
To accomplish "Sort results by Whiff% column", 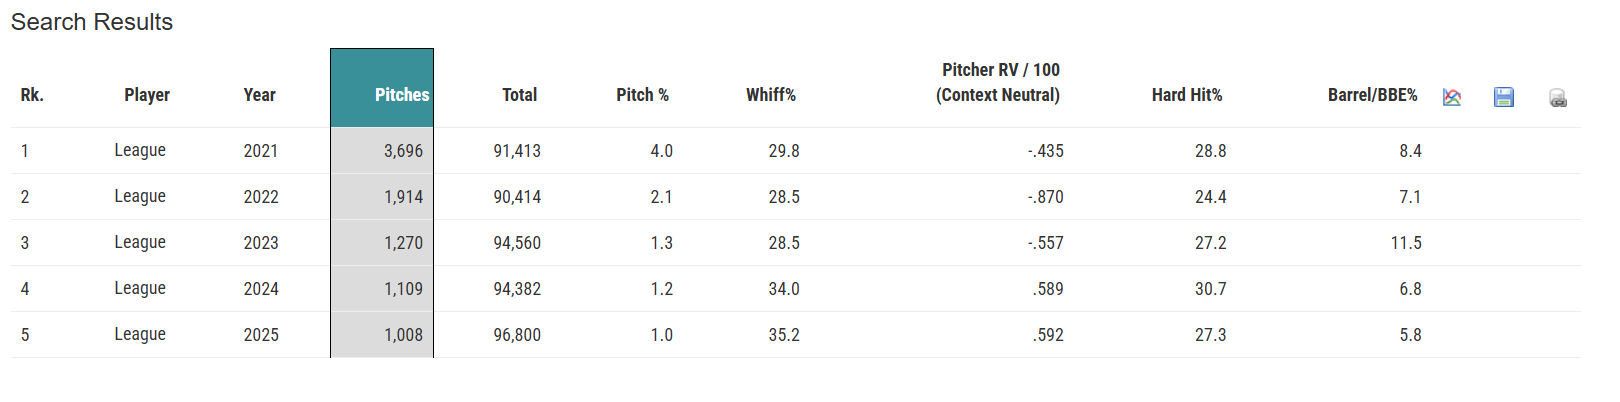I will [770, 95].
